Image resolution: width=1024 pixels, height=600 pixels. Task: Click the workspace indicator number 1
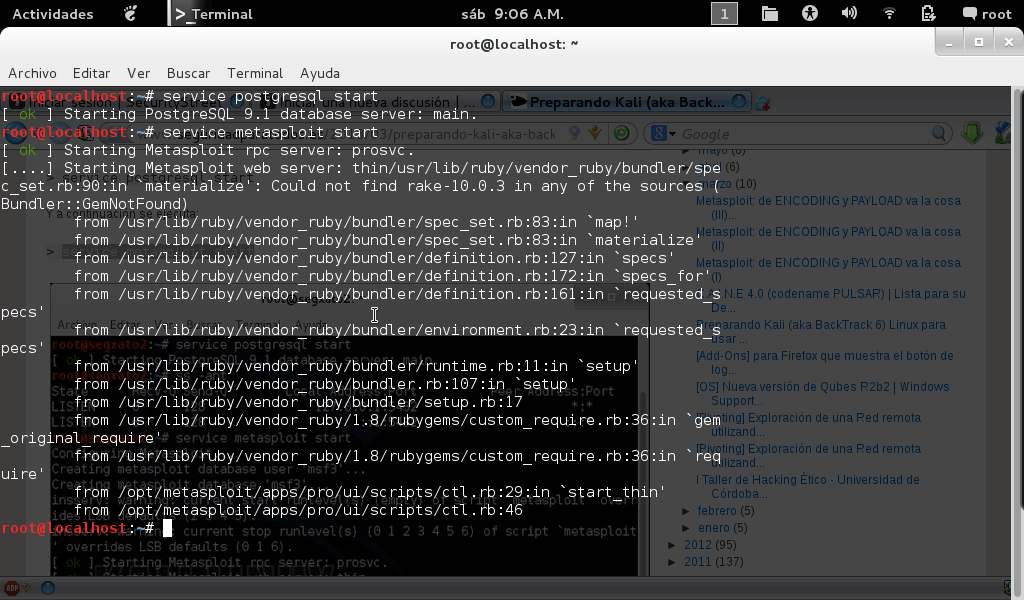pos(724,14)
